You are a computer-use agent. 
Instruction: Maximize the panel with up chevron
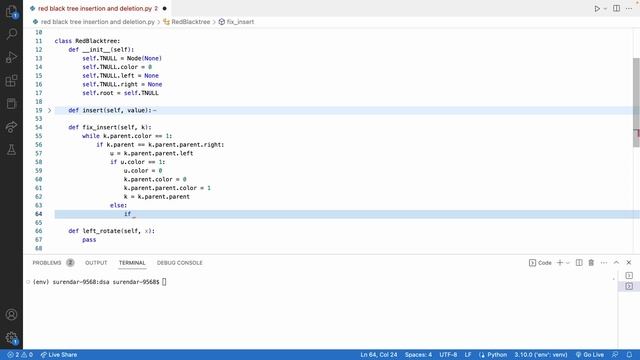616,263
